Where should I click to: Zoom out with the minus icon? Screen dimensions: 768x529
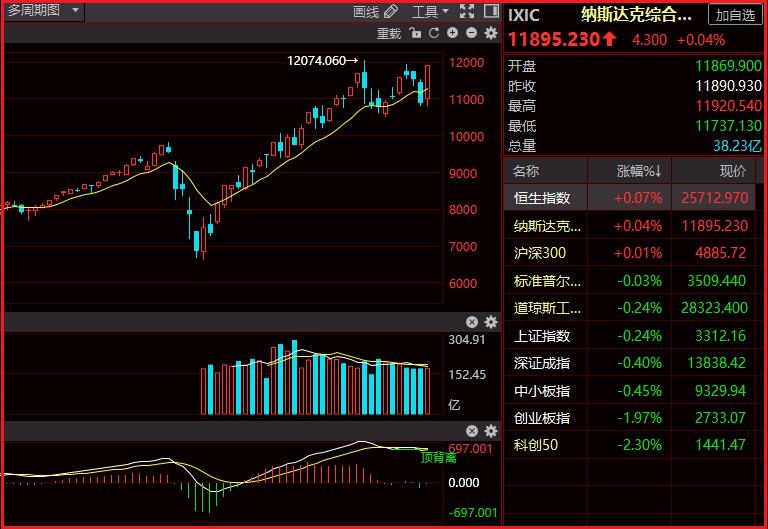click(x=471, y=33)
